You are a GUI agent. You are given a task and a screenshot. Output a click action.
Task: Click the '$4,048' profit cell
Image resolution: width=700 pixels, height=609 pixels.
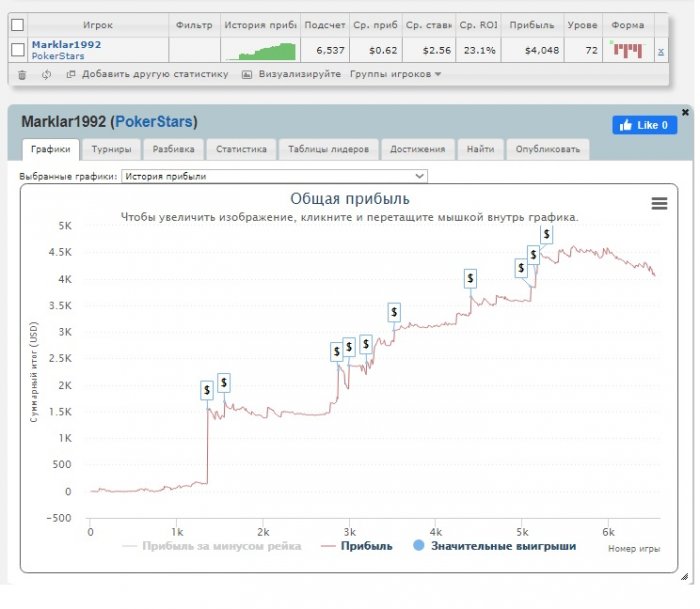pos(533,50)
